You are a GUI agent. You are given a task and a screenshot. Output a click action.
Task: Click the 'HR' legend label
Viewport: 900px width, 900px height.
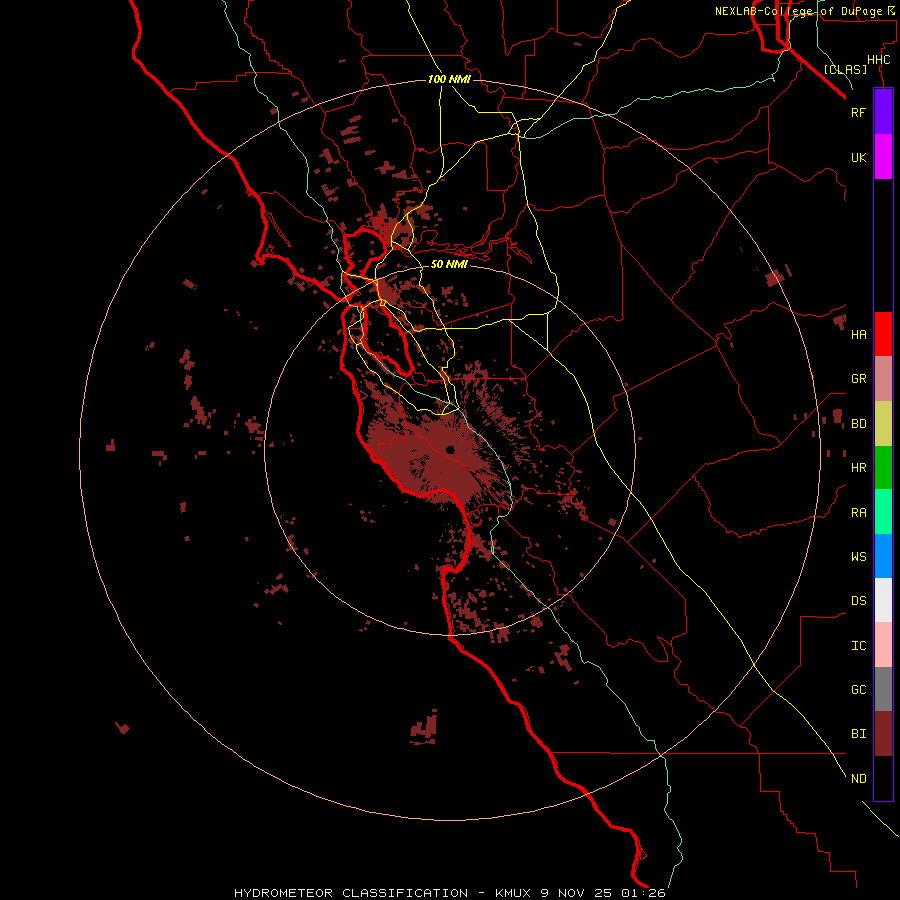point(859,468)
